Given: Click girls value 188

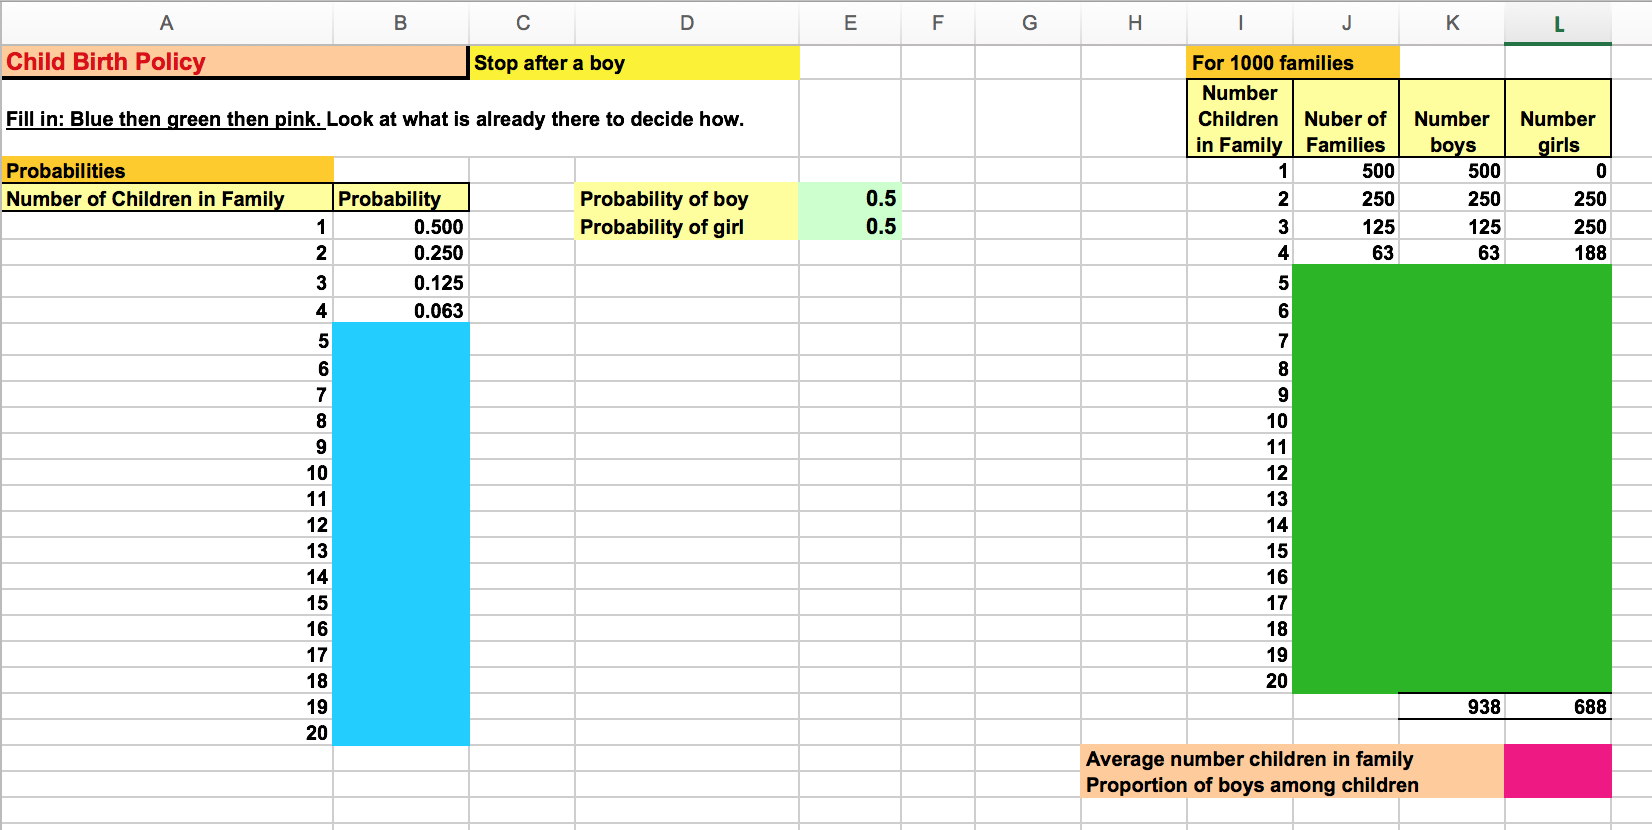Looking at the screenshot, I should [1558, 253].
